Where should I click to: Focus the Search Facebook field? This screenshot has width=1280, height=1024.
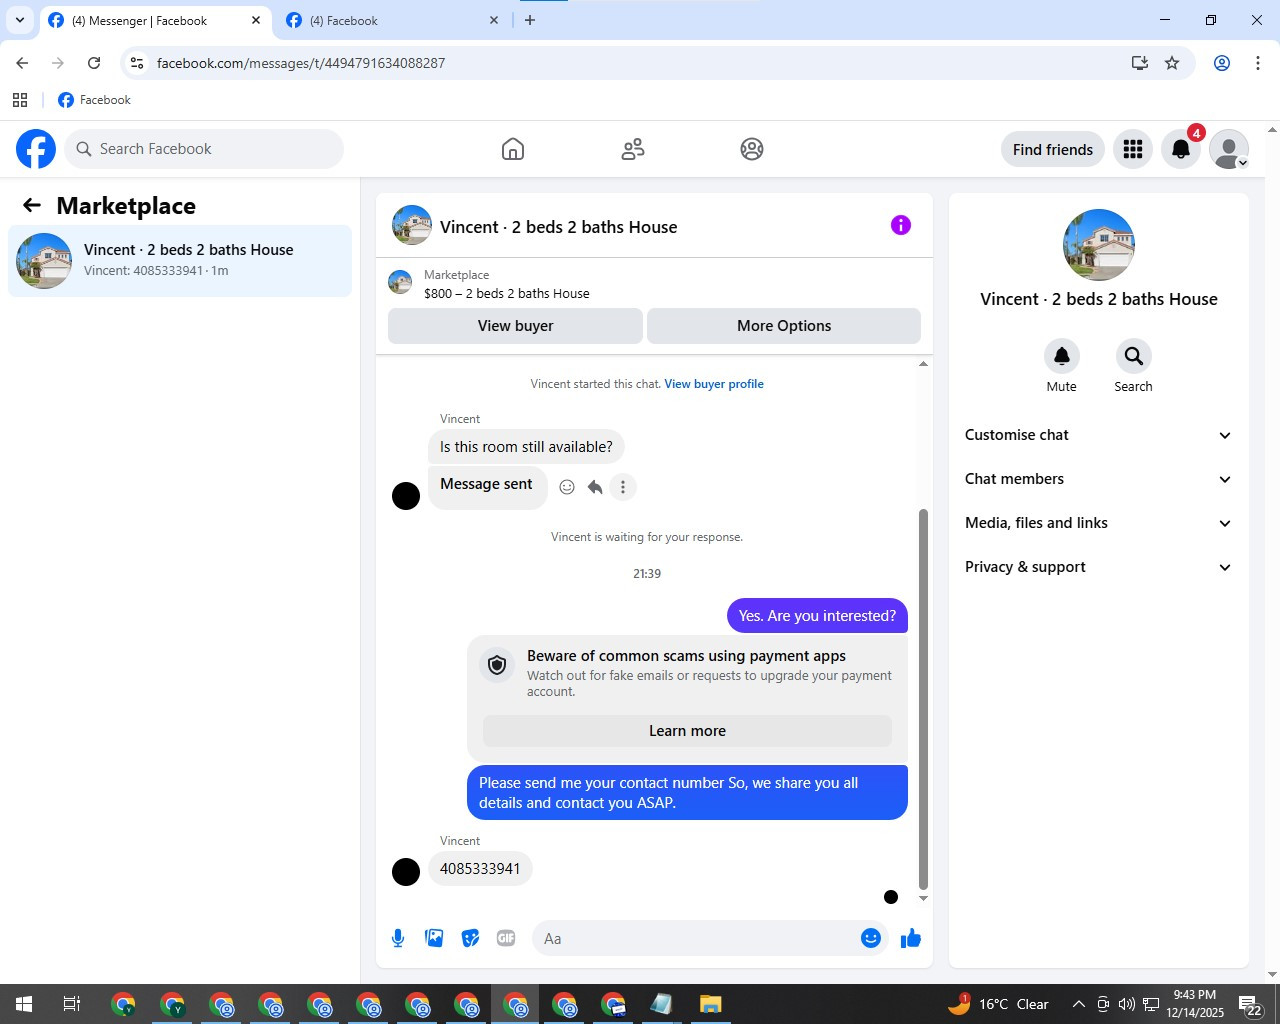pos(205,149)
